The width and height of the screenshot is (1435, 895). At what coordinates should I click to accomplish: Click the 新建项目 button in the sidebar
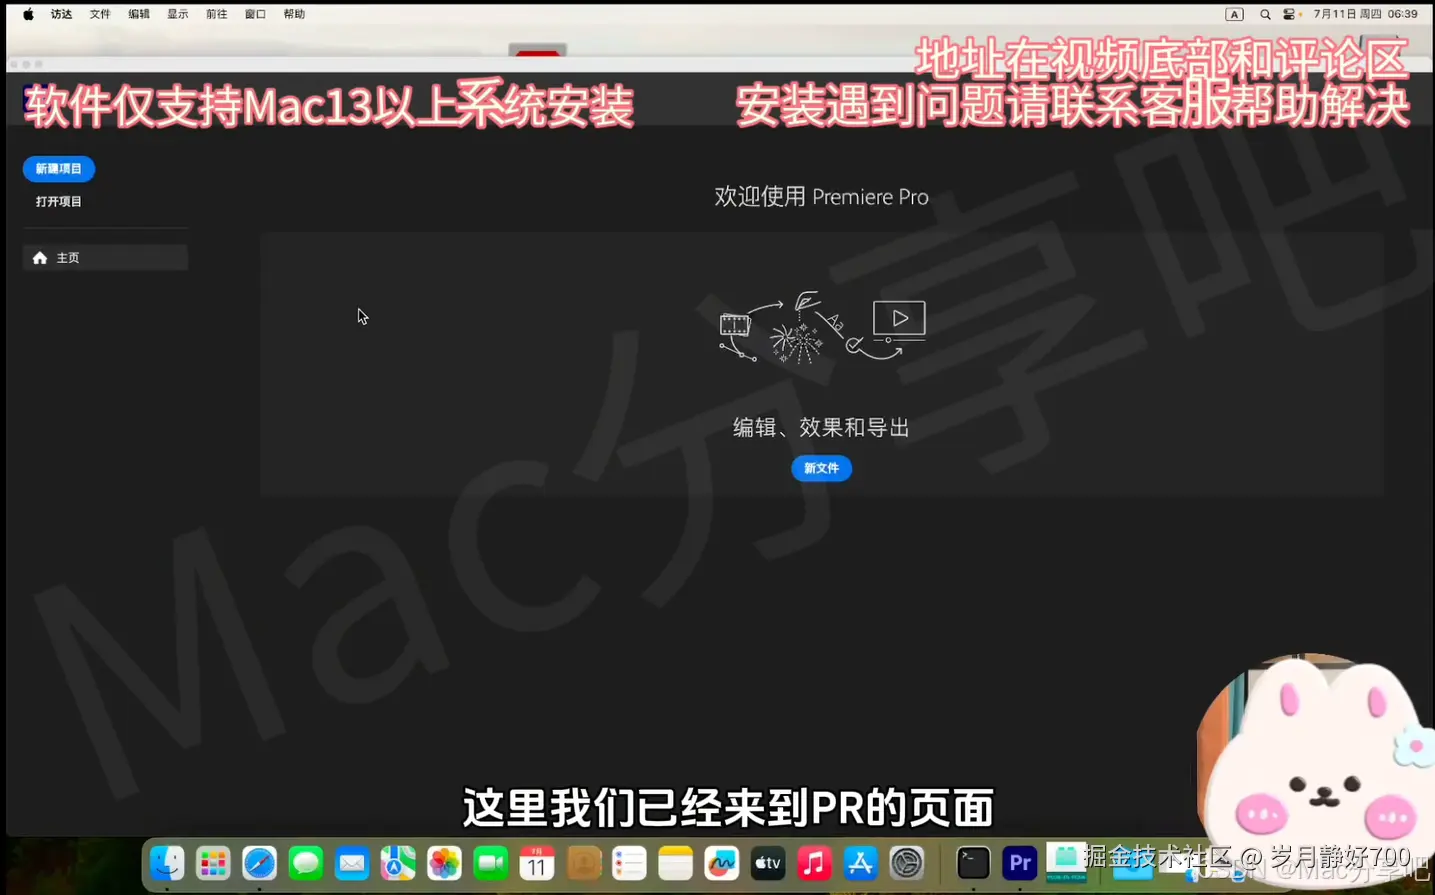pos(59,168)
